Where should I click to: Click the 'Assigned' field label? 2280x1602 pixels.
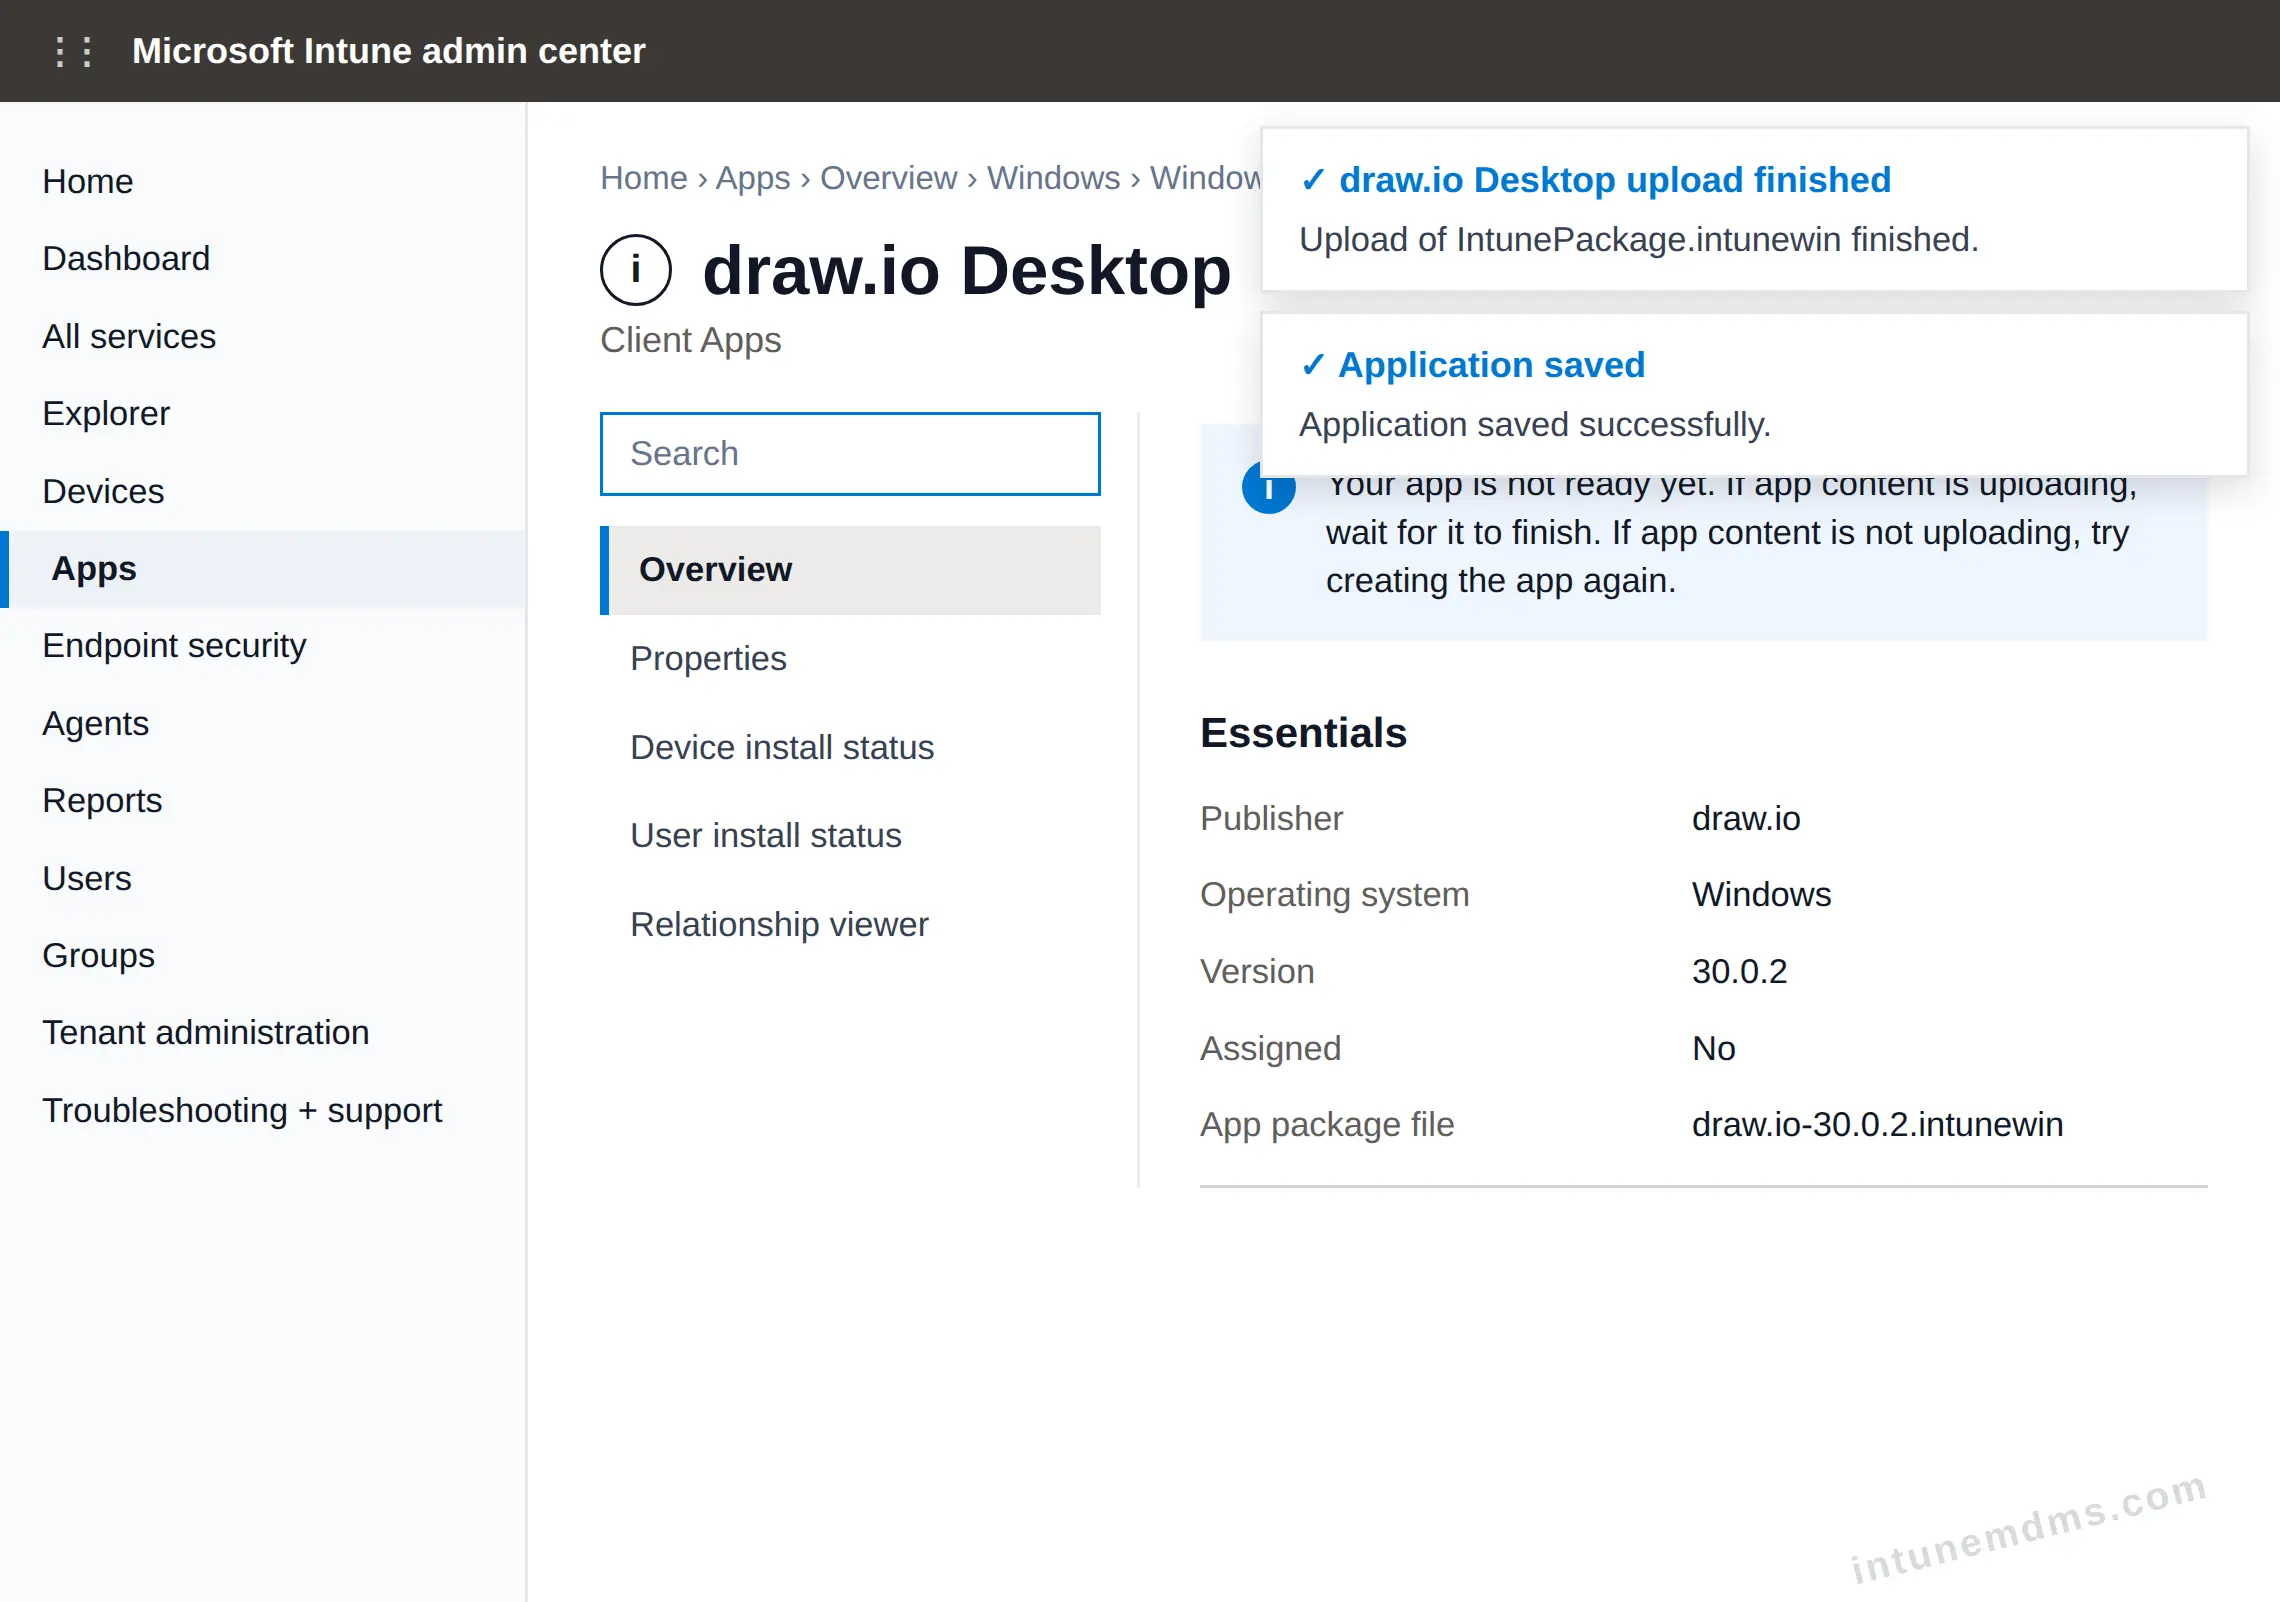(1270, 1049)
